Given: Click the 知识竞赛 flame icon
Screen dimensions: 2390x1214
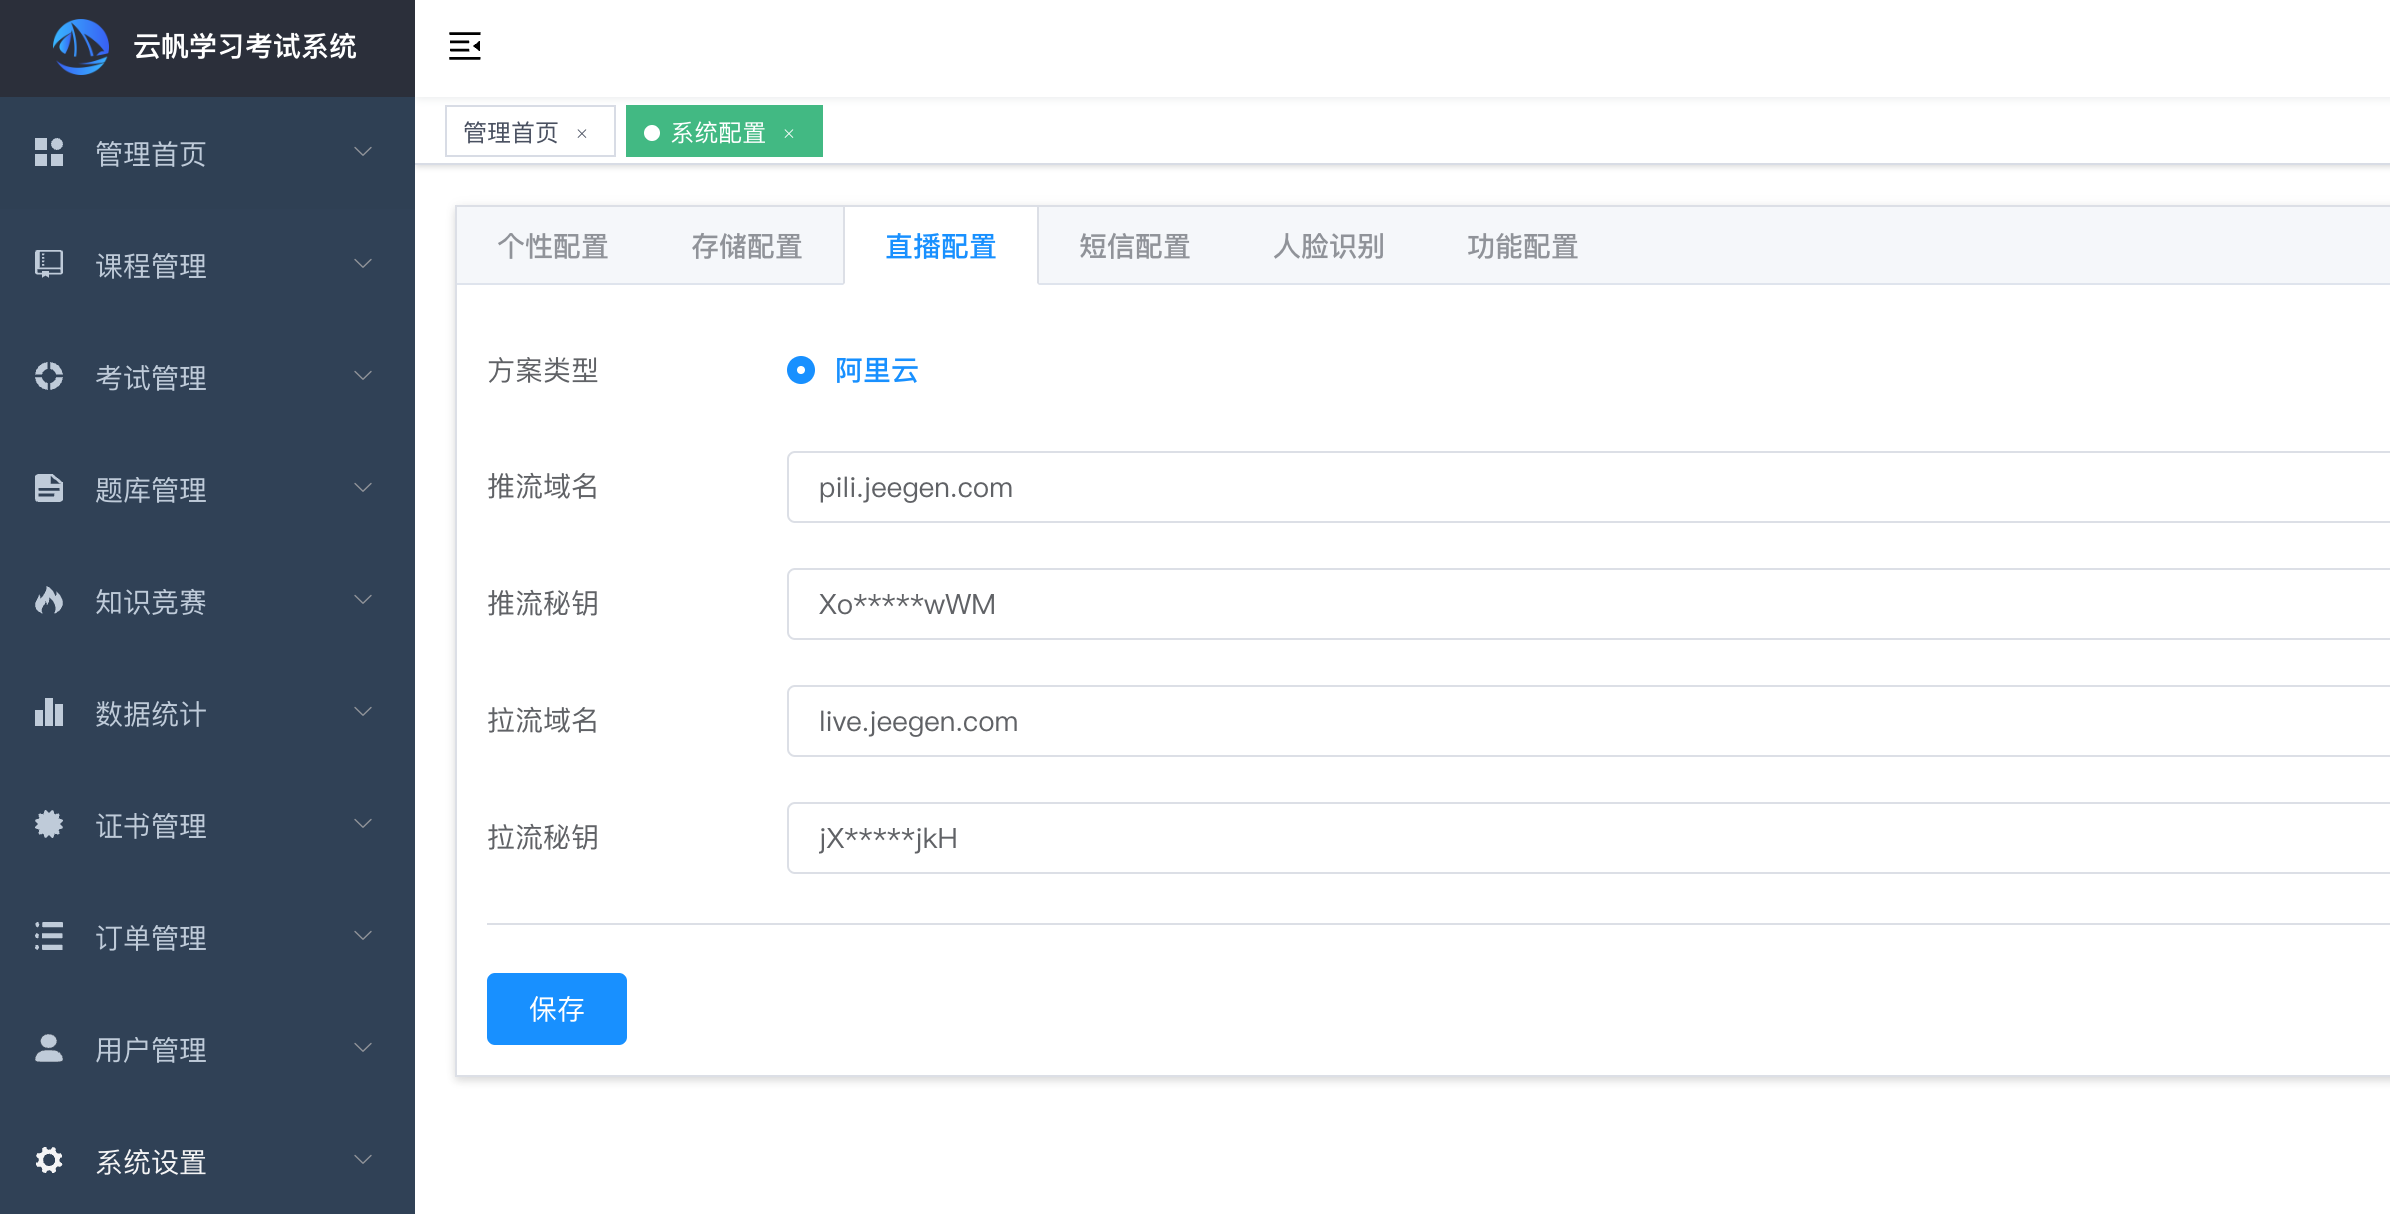Looking at the screenshot, I should point(49,600).
